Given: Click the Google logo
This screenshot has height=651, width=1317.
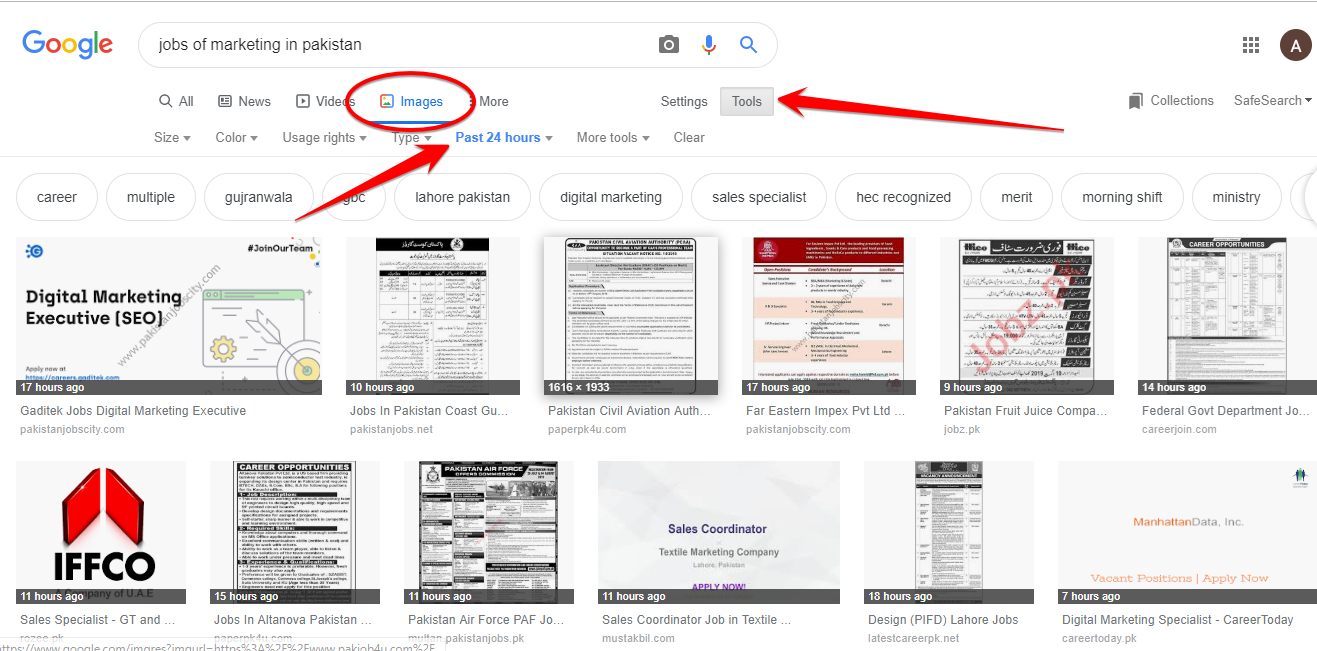Looking at the screenshot, I should point(68,44).
